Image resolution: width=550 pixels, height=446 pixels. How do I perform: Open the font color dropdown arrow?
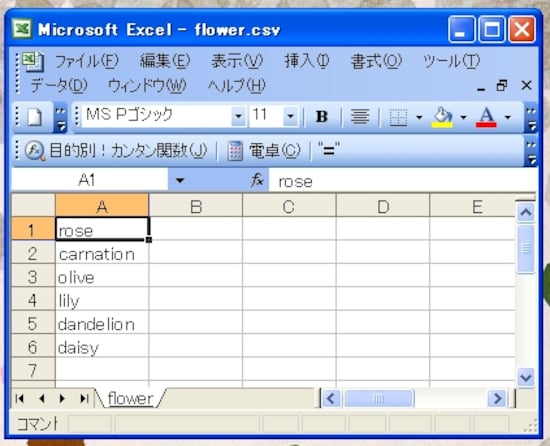[x=508, y=117]
